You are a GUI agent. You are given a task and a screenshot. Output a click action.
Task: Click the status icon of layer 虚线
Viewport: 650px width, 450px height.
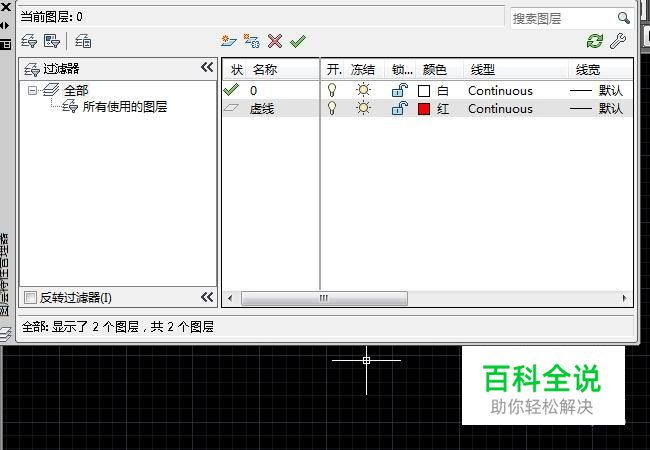coord(231,108)
